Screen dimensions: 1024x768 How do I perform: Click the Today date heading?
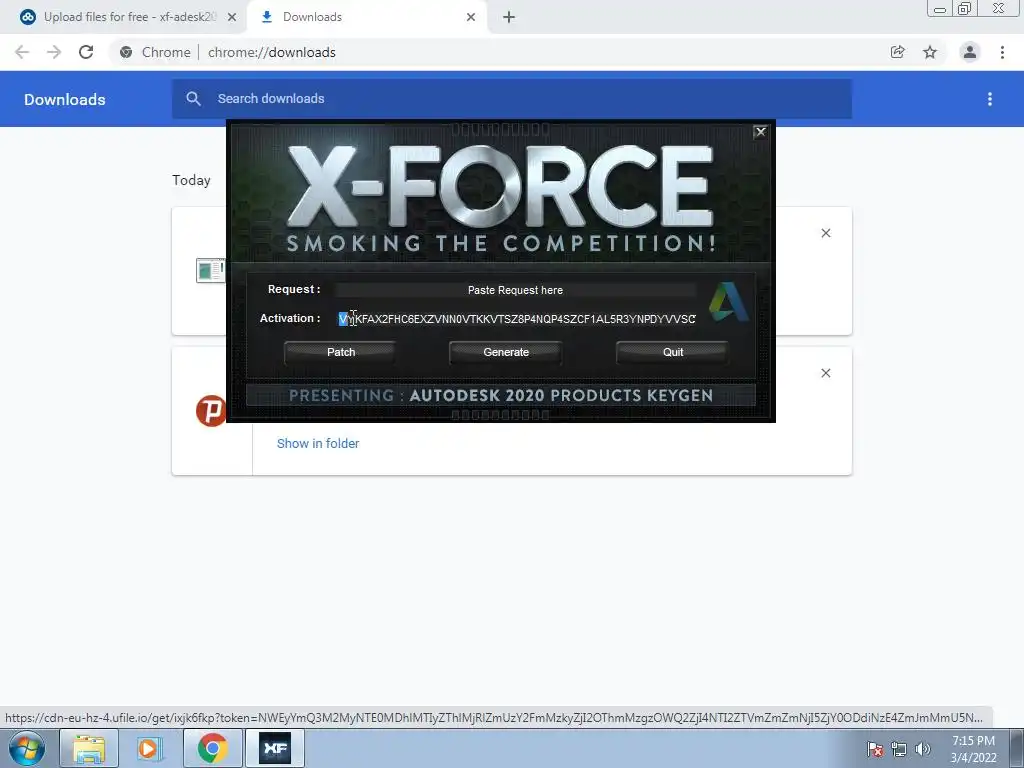[x=191, y=180]
